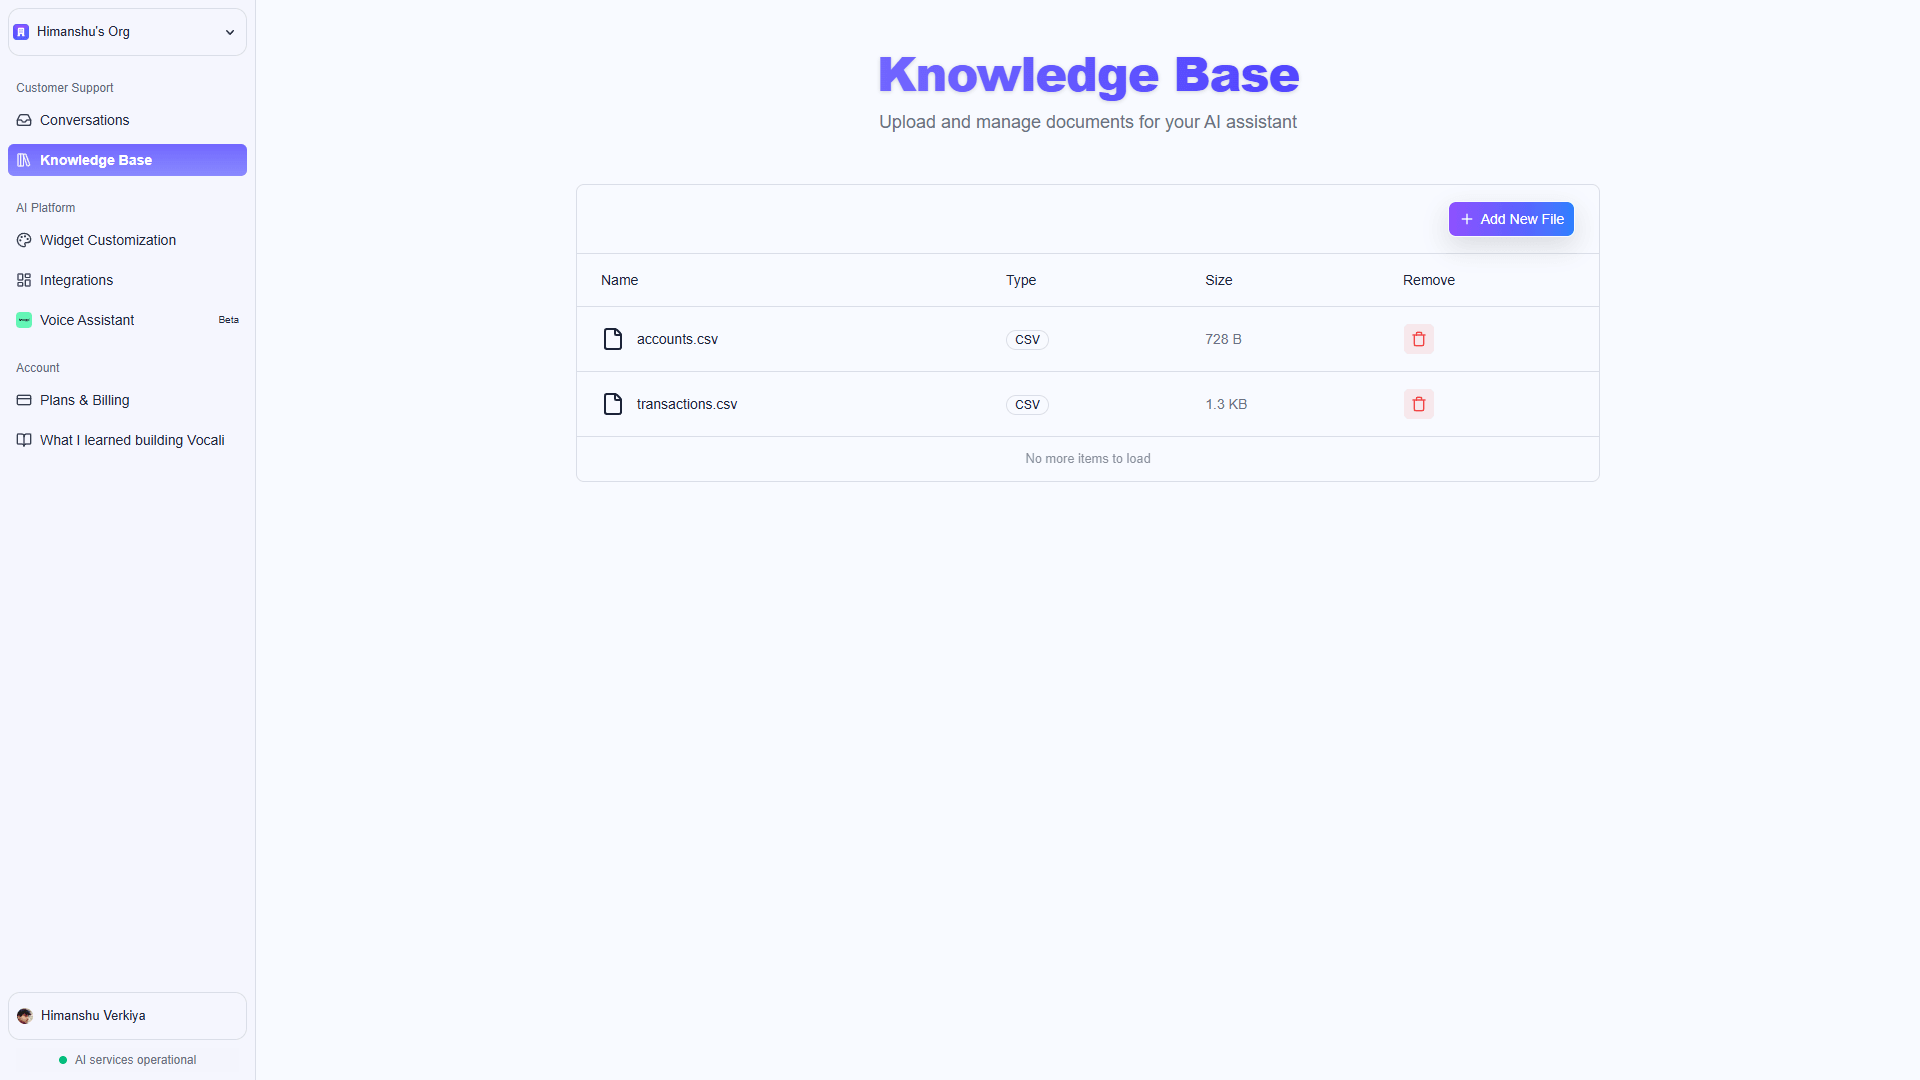Click the document icon beside transactions.csv
Image resolution: width=1920 pixels, height=1080 pixels.
pos(613,404)
